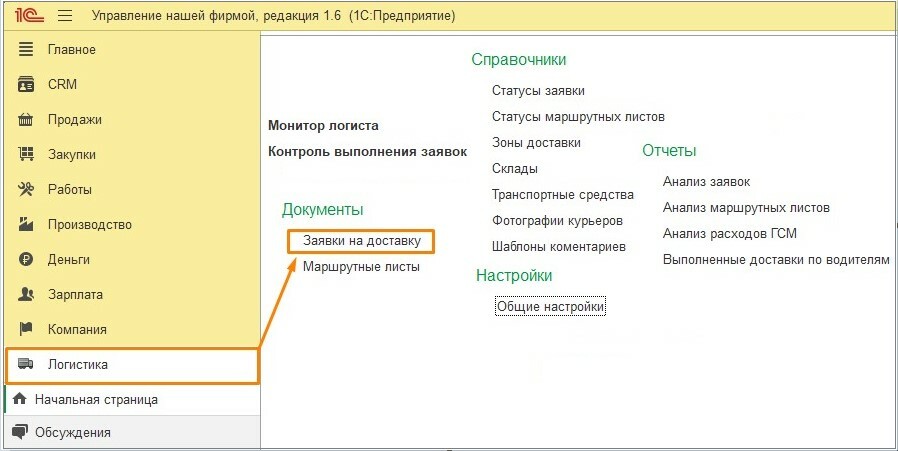Open the Склады catalog
898x451 pixels.
515,169
